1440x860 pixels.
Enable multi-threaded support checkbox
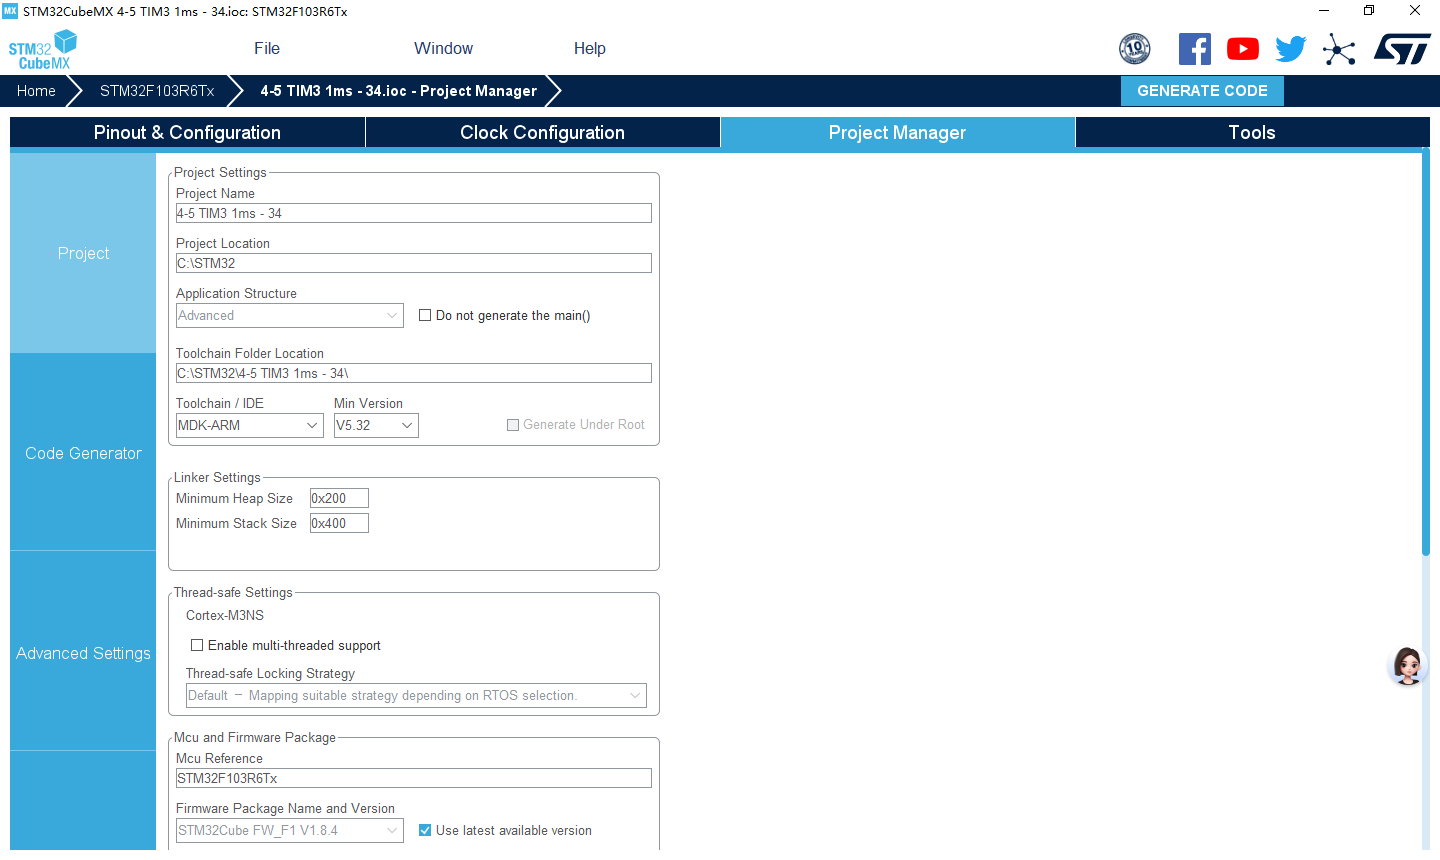click(x=197, y=645)
